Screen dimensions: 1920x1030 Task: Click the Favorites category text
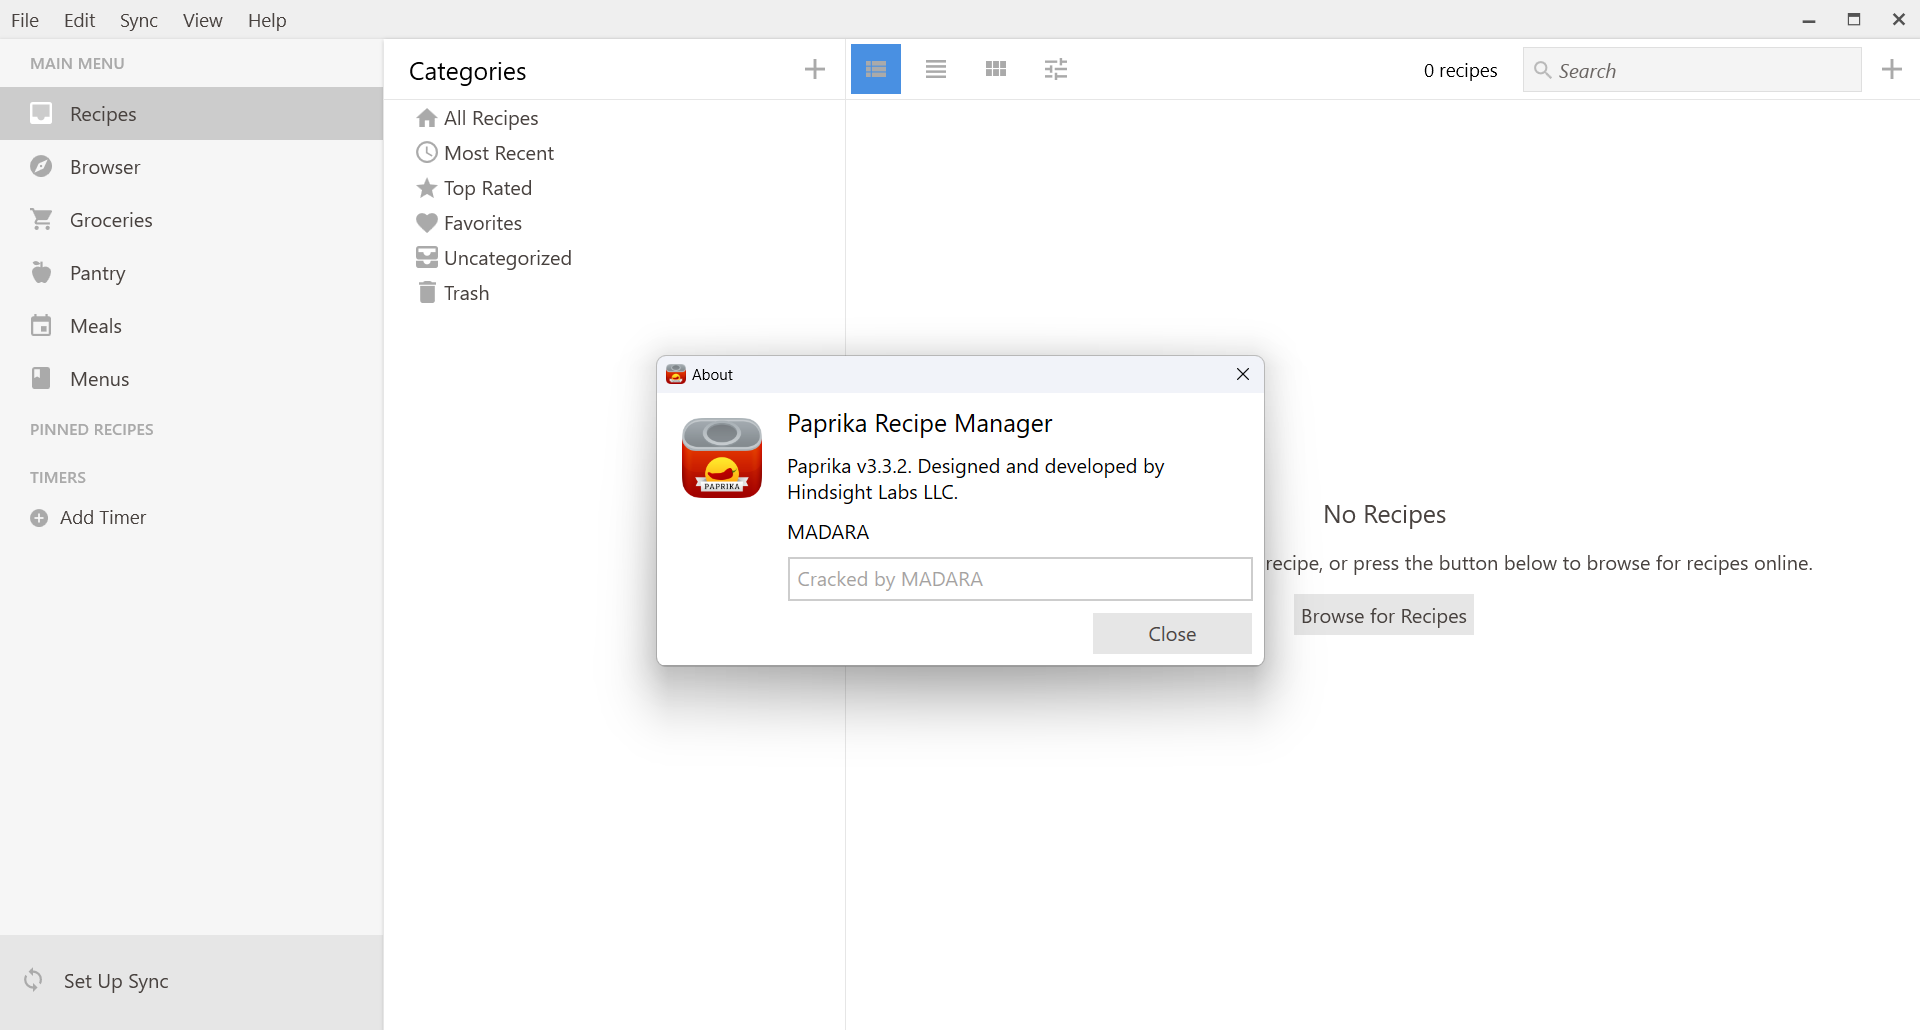tap(483, 223)
